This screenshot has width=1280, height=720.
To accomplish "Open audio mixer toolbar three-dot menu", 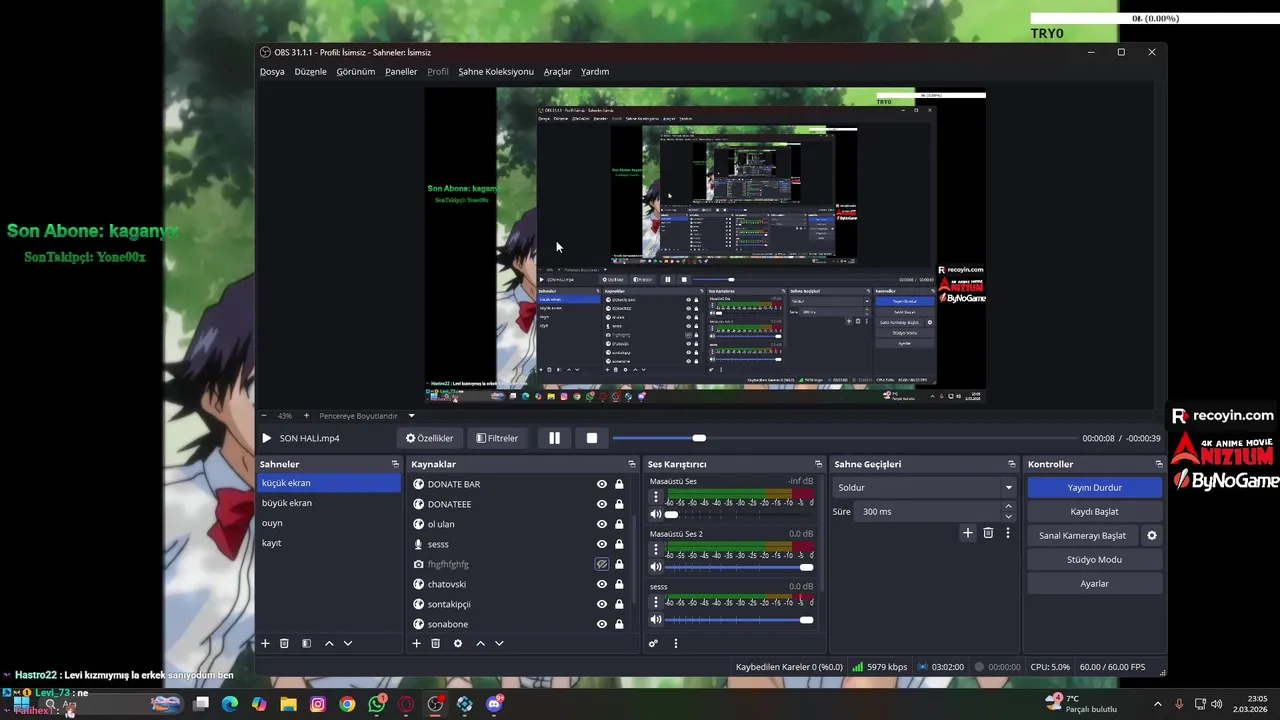I will [676, 643].
